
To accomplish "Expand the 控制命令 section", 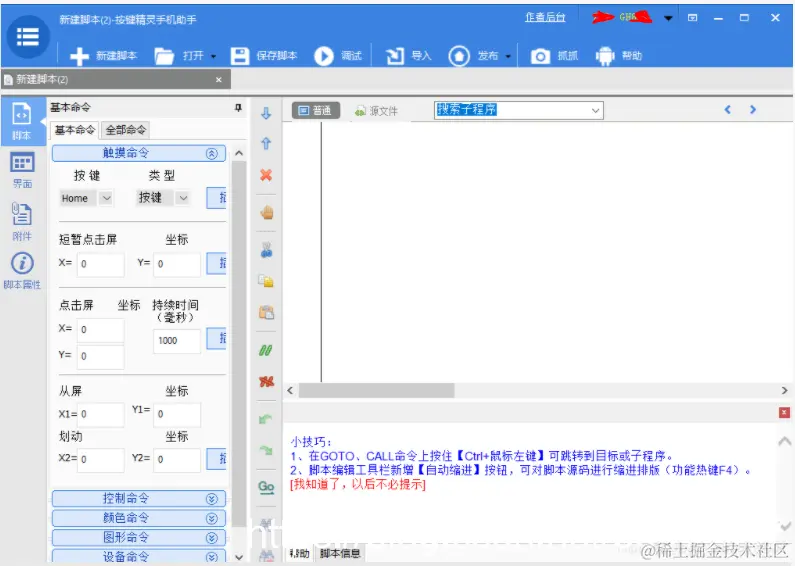I will tap(139, 499).
